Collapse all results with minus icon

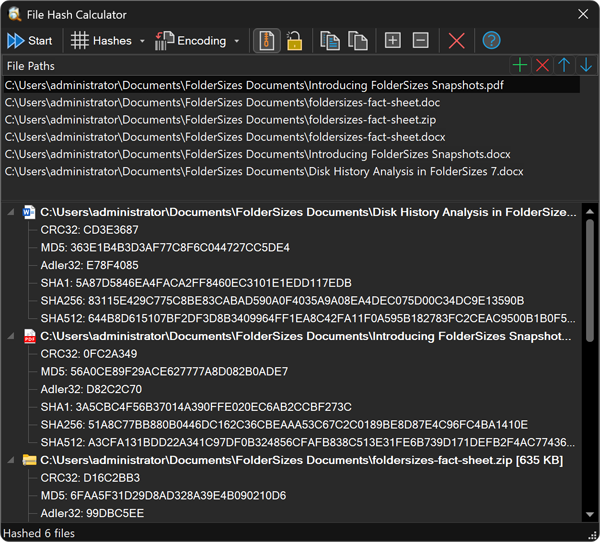point(421,41)
